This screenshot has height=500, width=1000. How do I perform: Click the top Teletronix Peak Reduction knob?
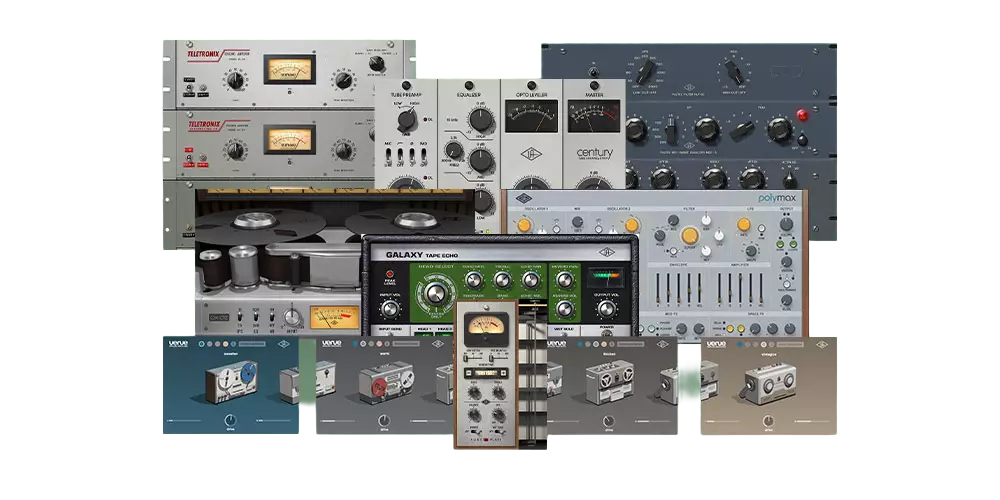(346, 82)
